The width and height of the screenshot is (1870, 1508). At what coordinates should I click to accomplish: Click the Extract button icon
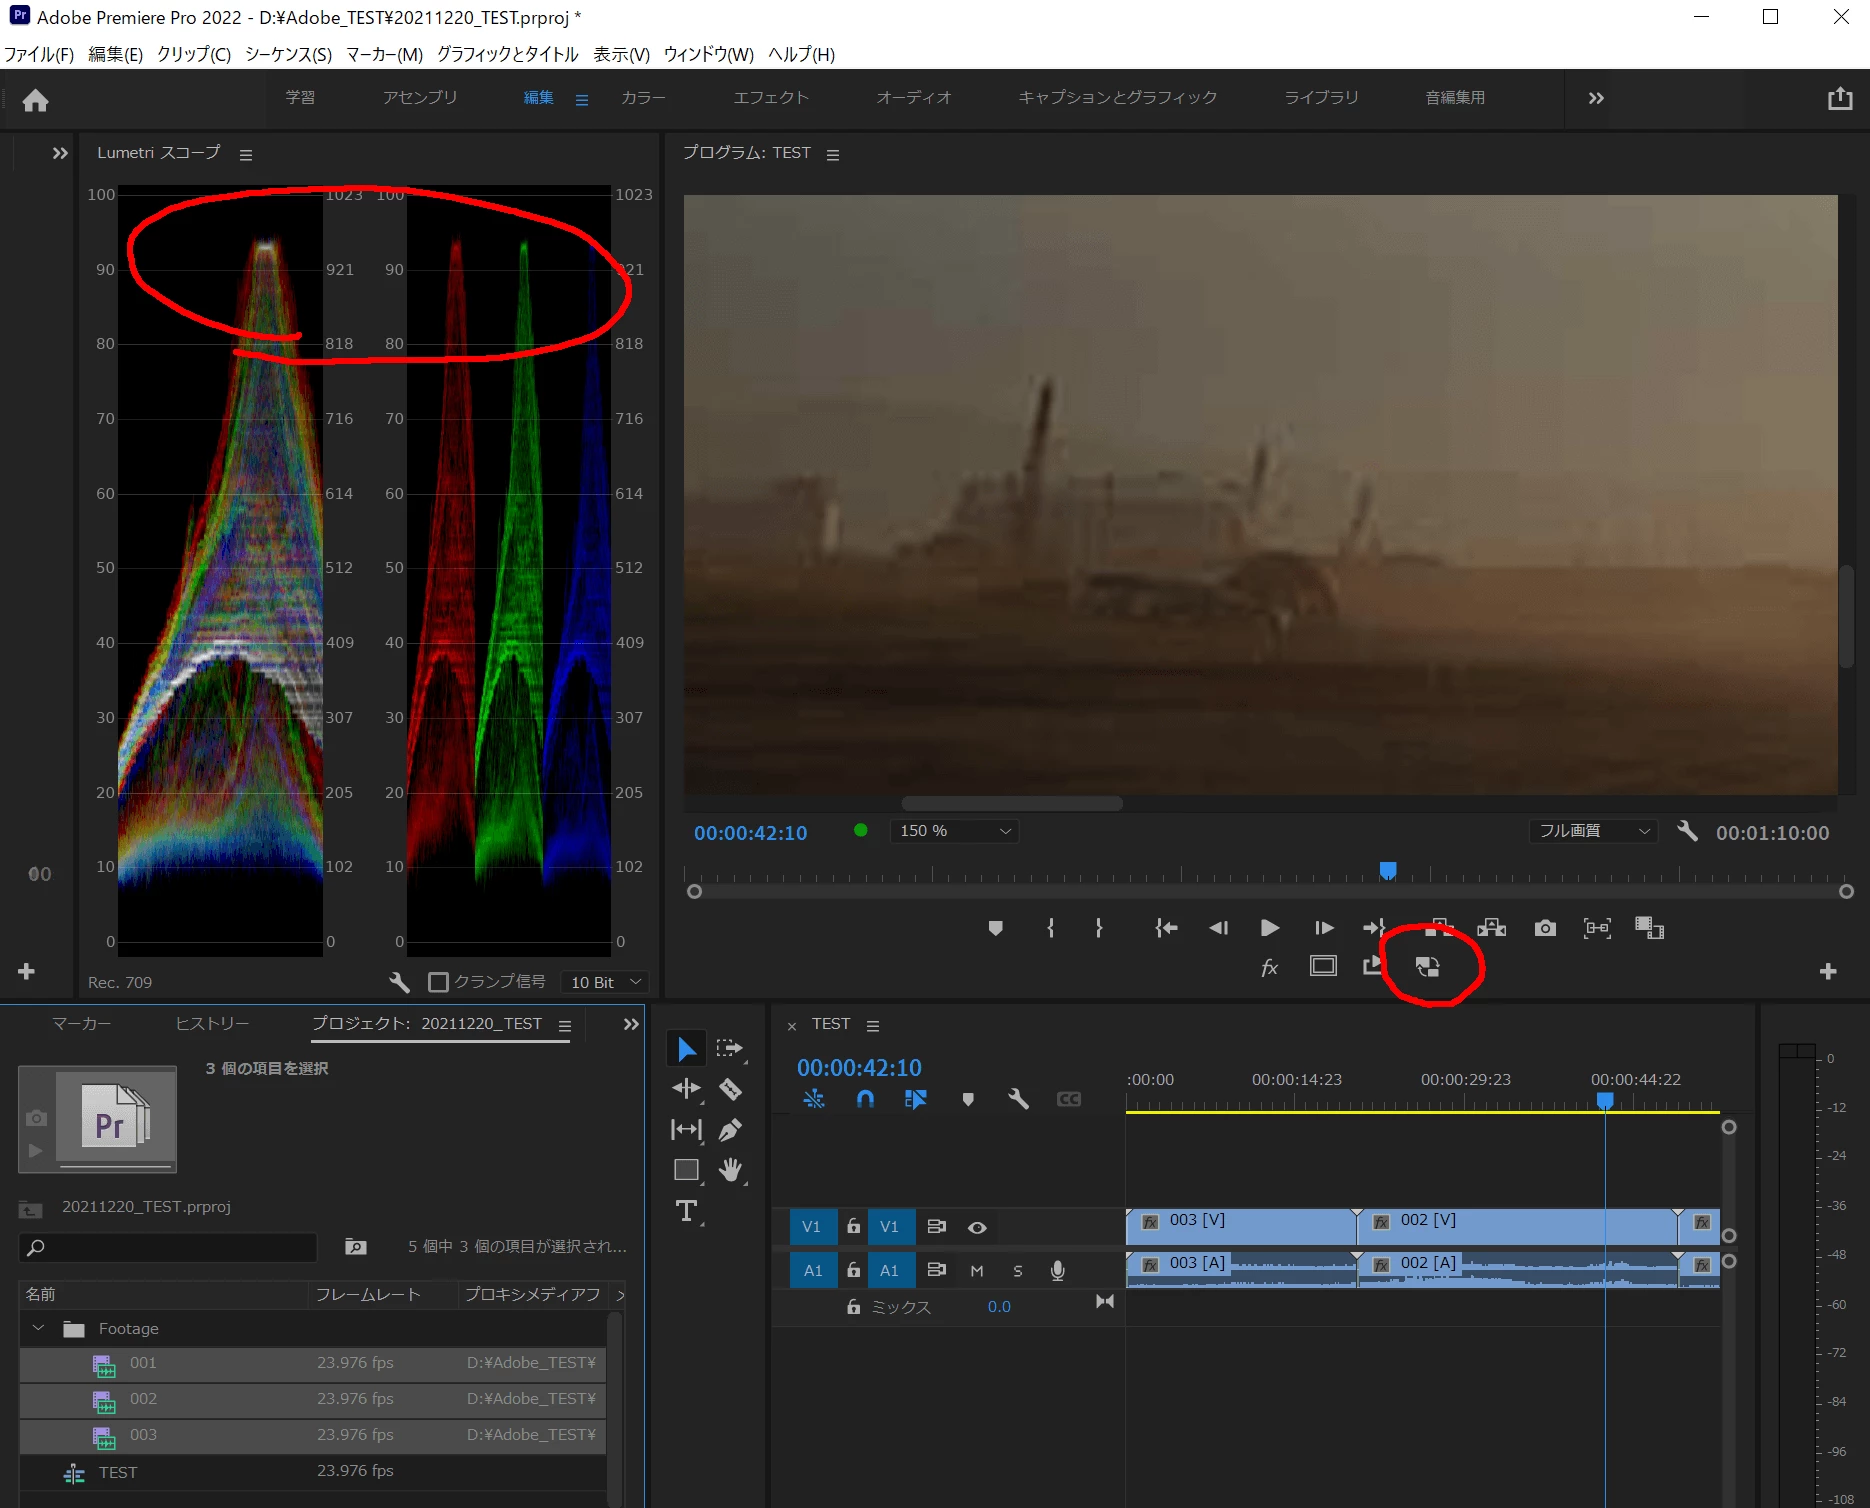1492,928
